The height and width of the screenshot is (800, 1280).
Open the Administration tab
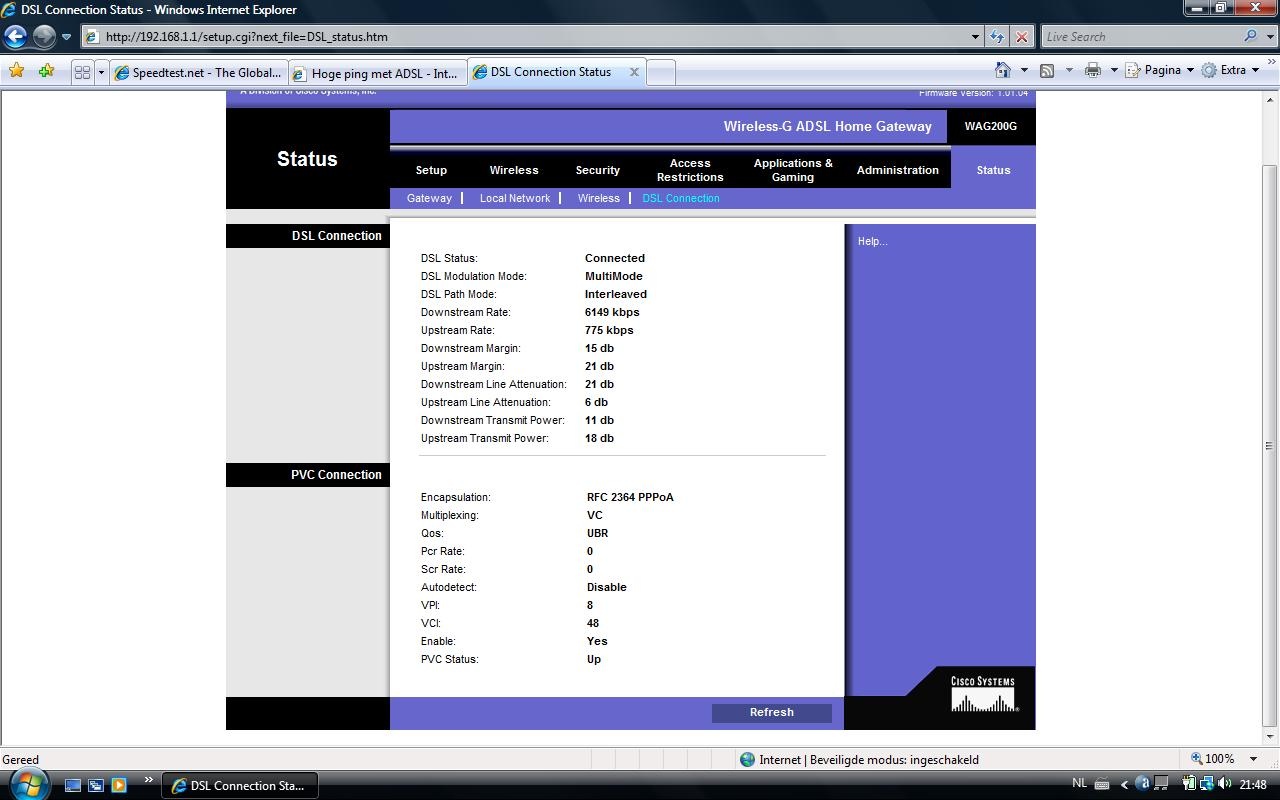pyautogui.click(x=898, y=170)
